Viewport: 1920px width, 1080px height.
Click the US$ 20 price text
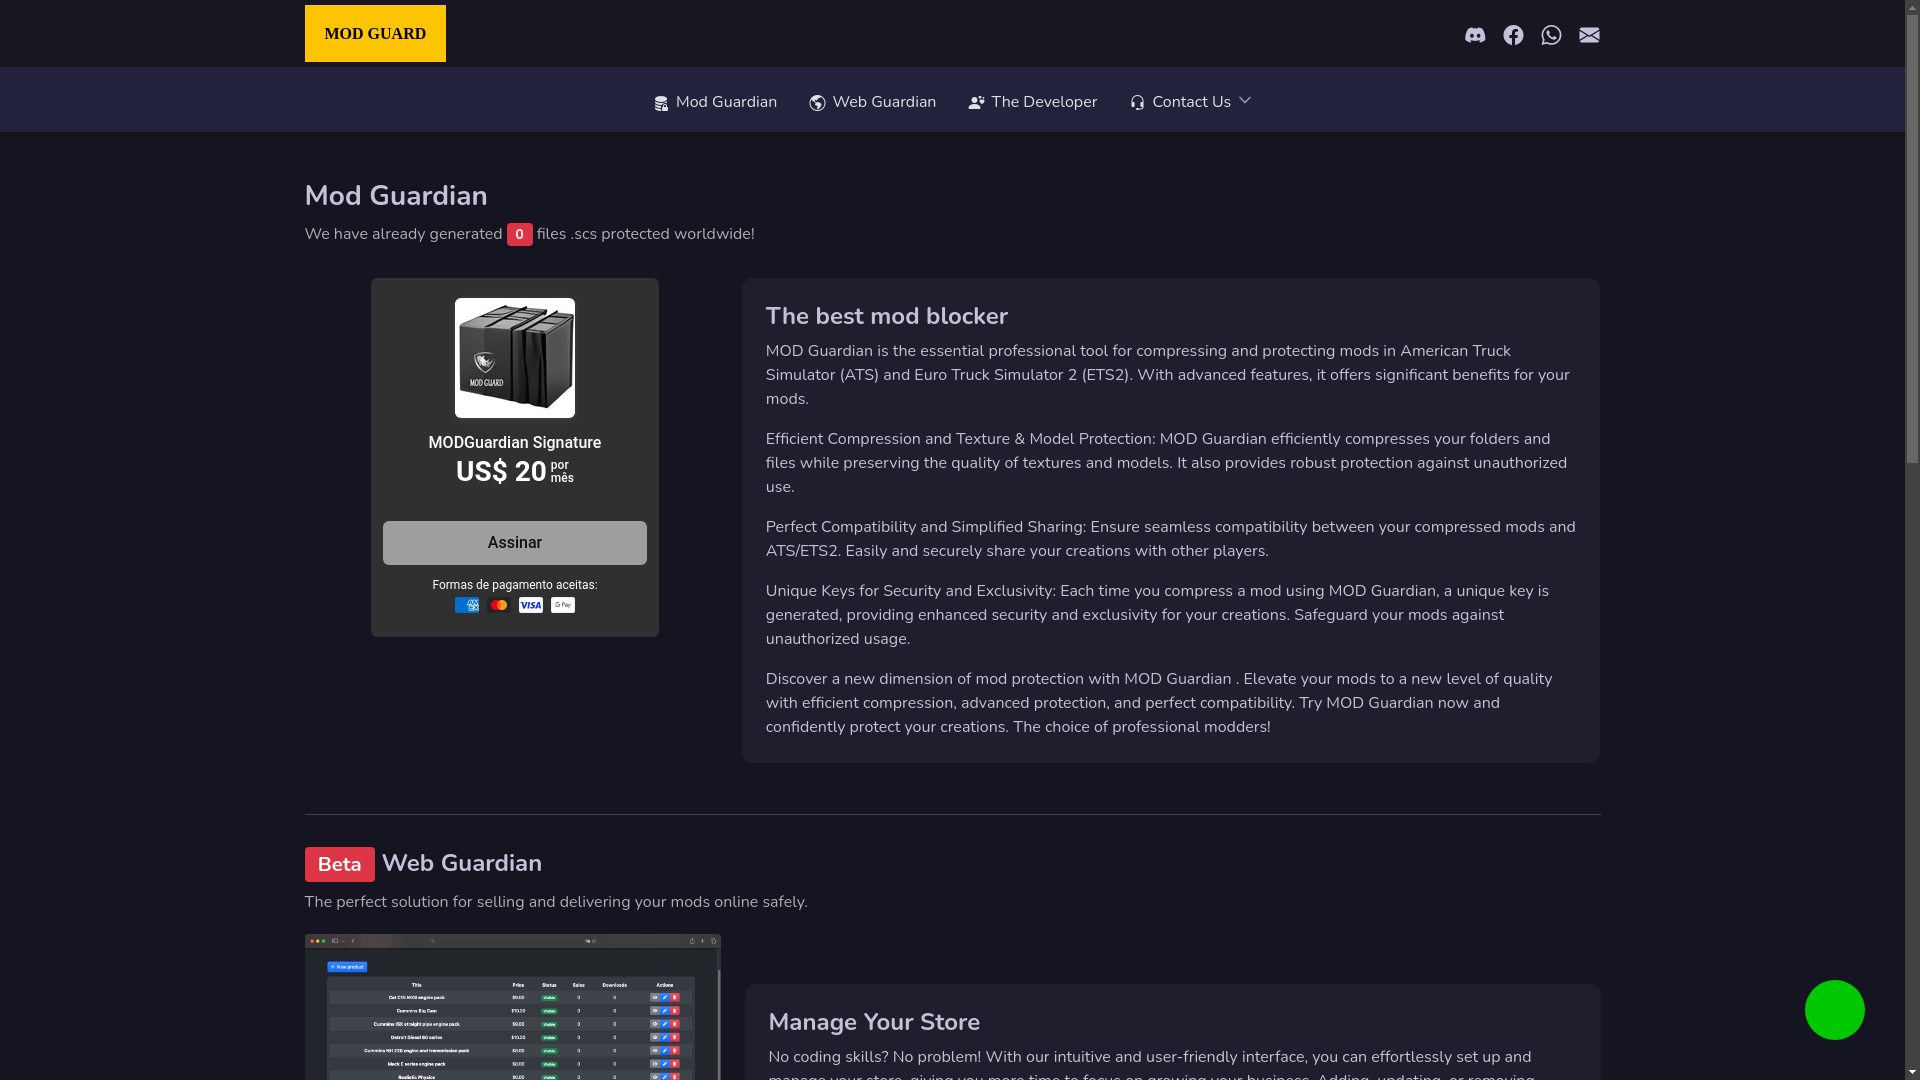pyautogui.click(x=501, y=472)
